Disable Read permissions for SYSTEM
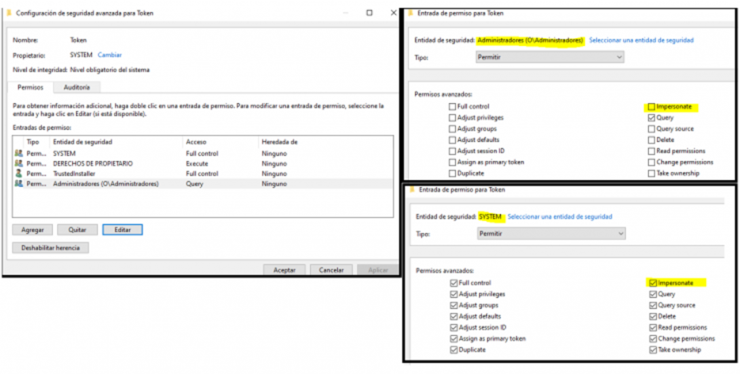This screenshot has height=374, width=740. pyautogui.click(x=653, y=328)
